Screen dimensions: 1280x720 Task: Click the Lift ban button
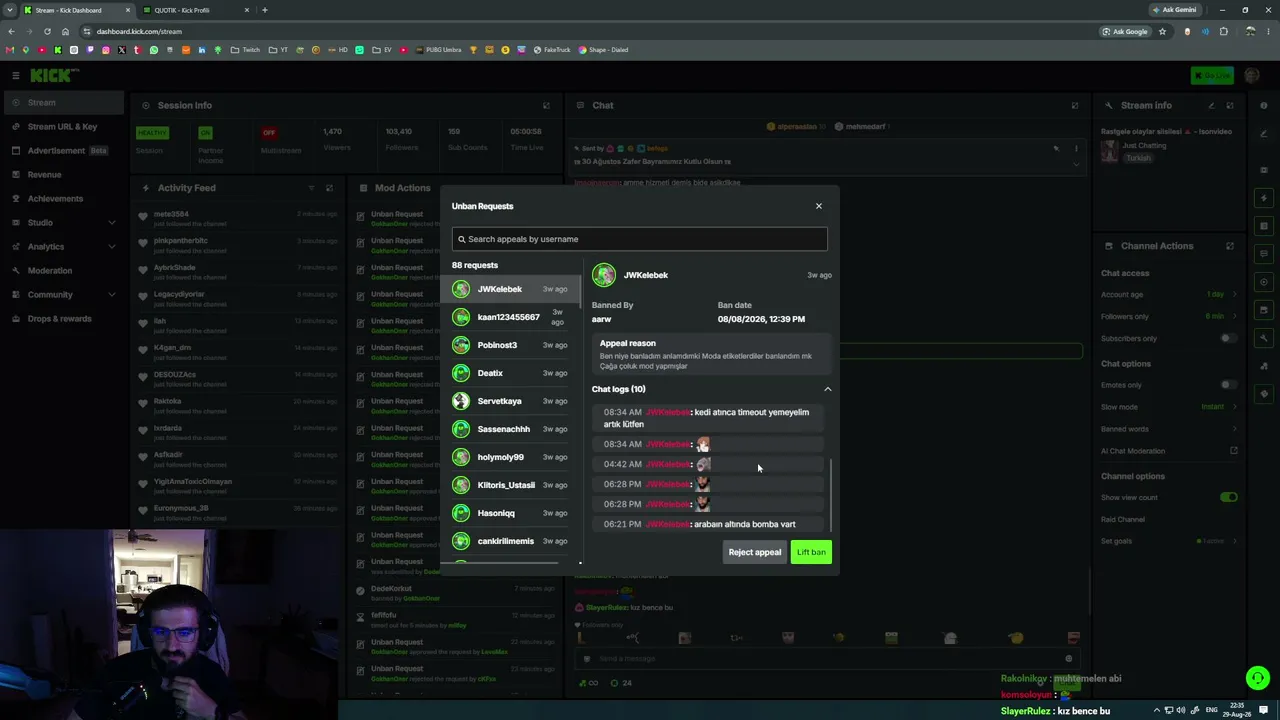[x=811, y=552]
